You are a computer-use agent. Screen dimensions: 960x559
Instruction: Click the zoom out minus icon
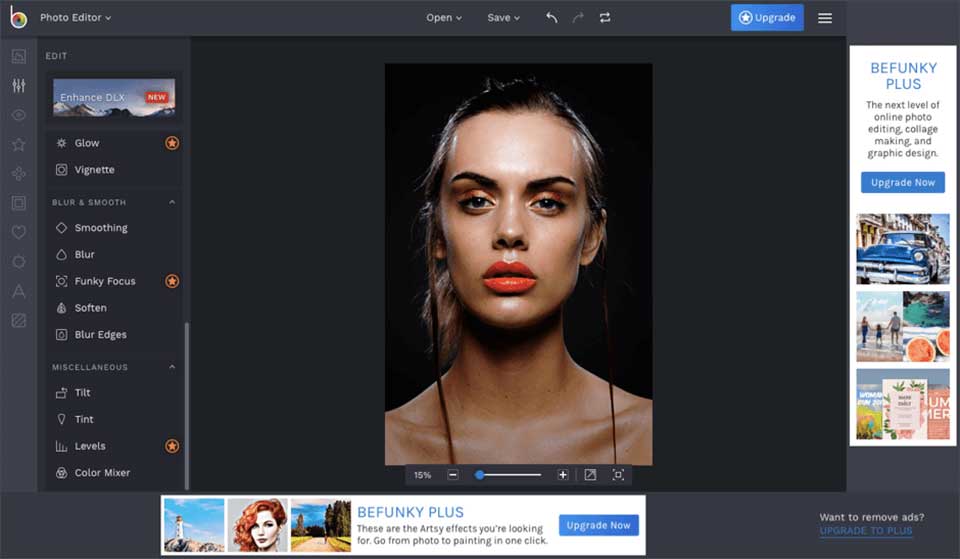click(453, 475)
